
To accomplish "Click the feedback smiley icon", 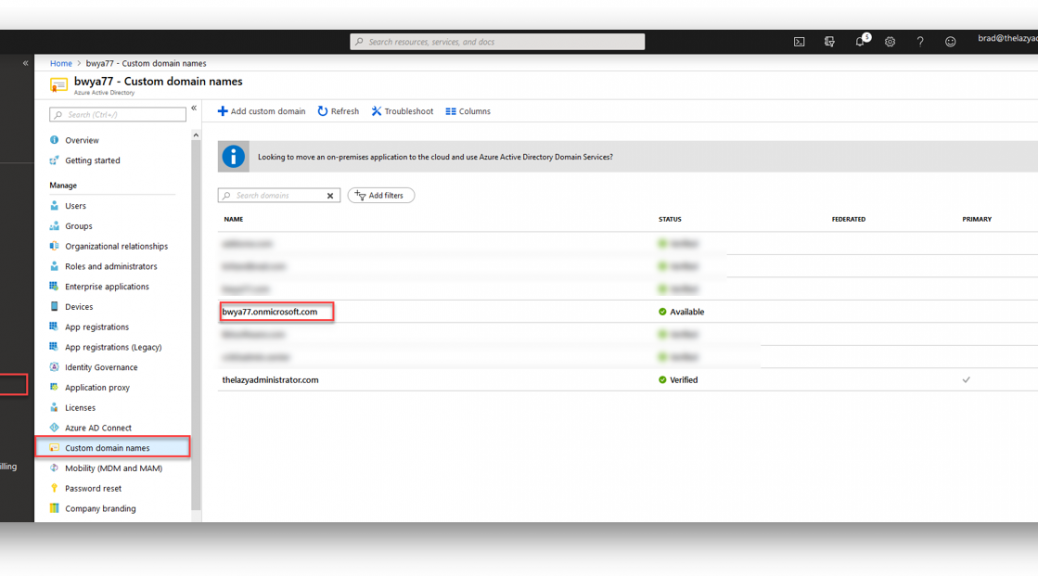I will tap(950, 42).
